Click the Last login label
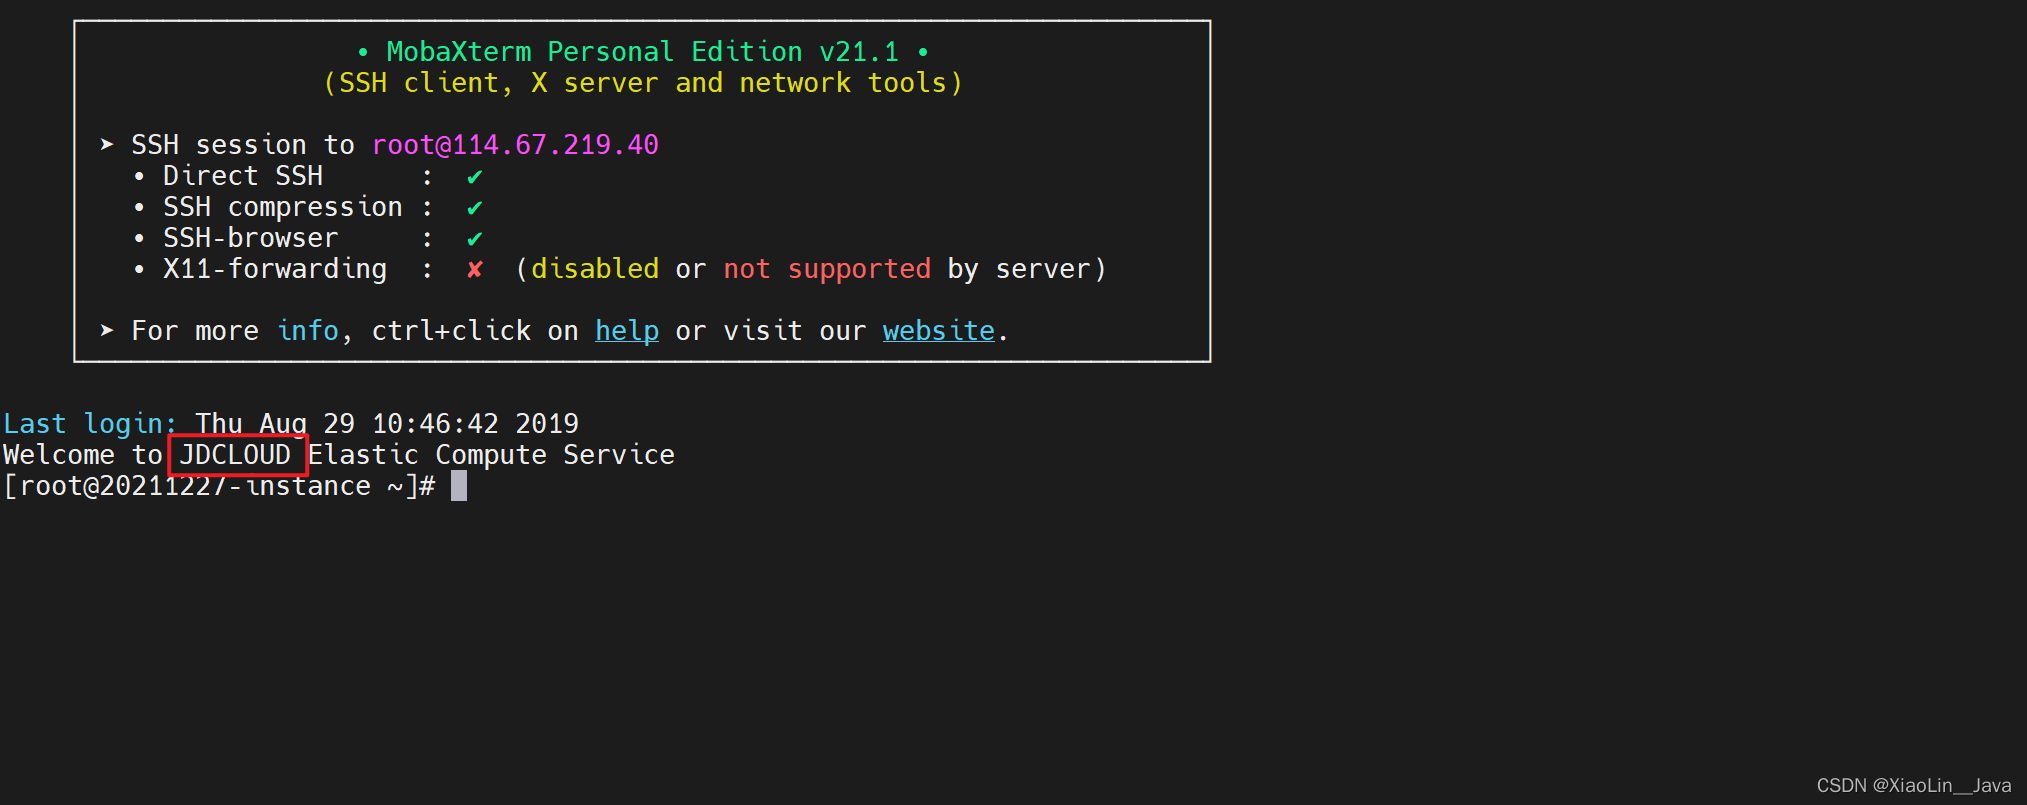 [90, 424]
